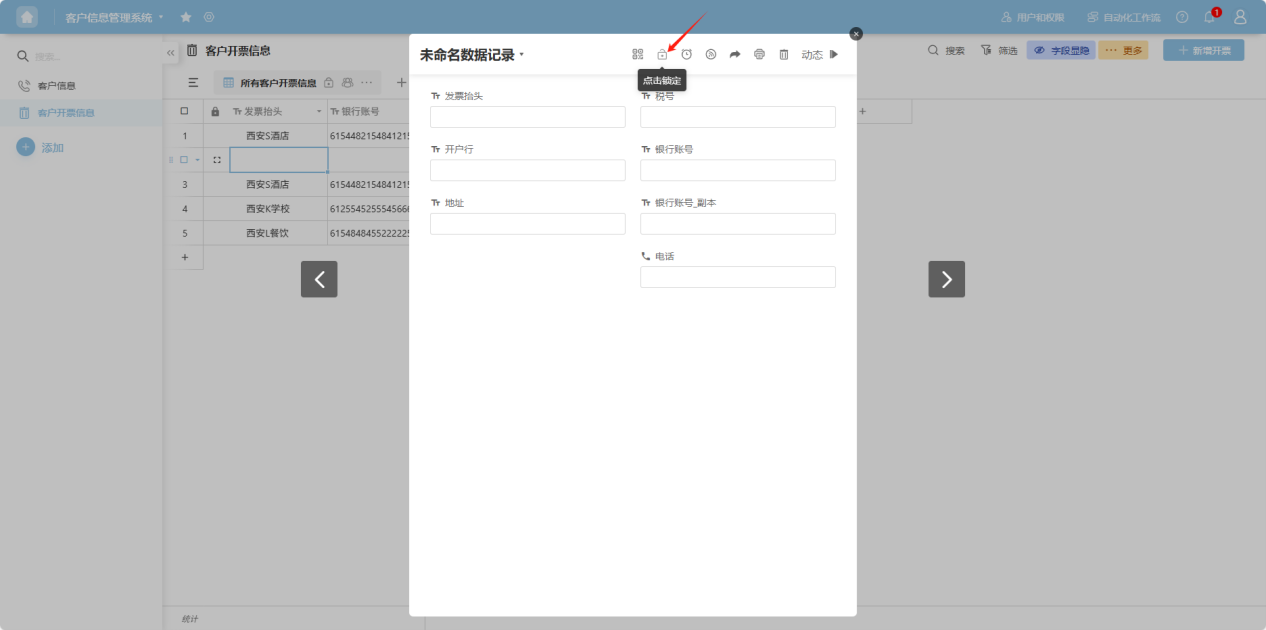The image size is (1266, 630).
Task: Toggle field visibility with 字段显隐
Action: pos(1061,50)
